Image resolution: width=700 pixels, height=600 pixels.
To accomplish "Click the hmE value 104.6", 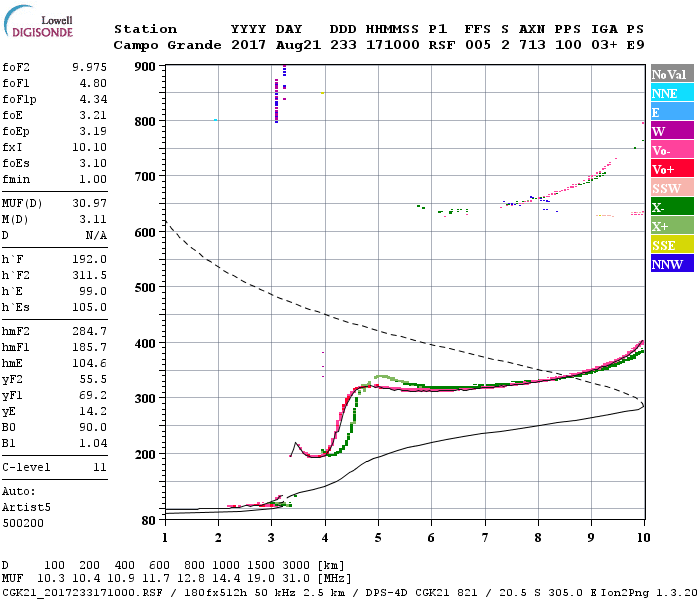I will coord(90,363).
